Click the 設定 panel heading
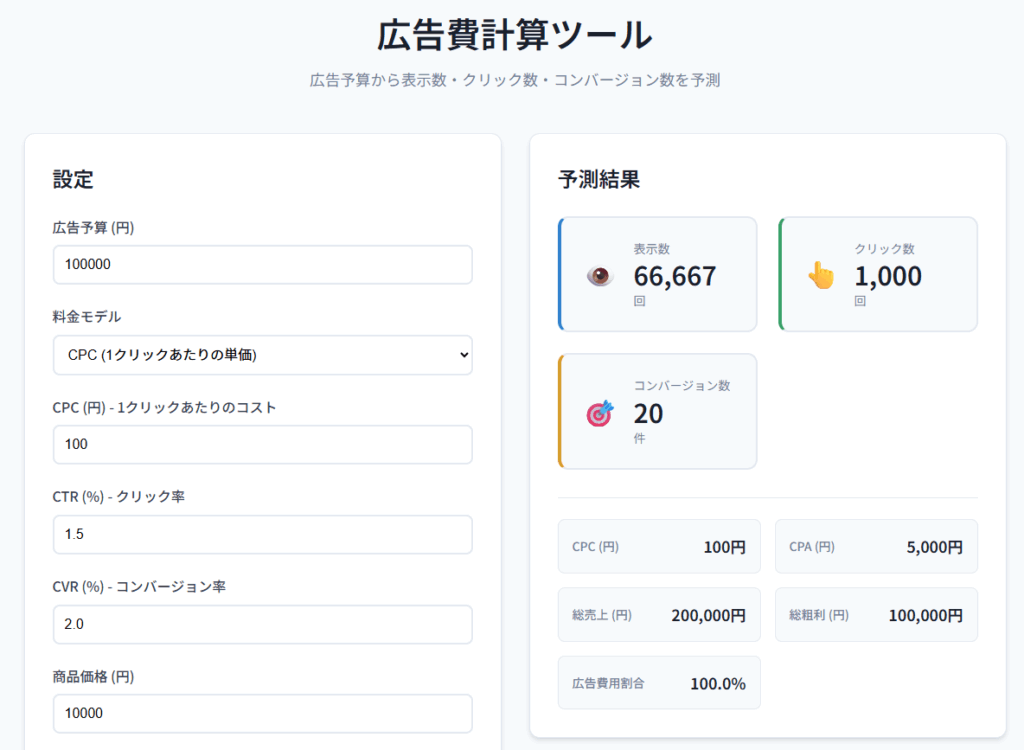 pyautogui.click(x=73, y=180)
